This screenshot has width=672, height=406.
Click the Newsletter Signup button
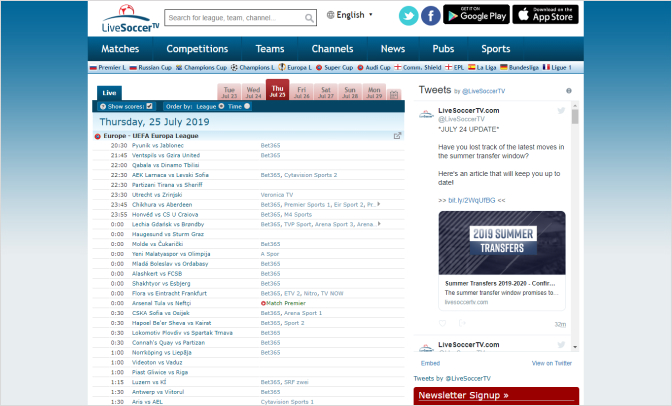click(496, 395)
